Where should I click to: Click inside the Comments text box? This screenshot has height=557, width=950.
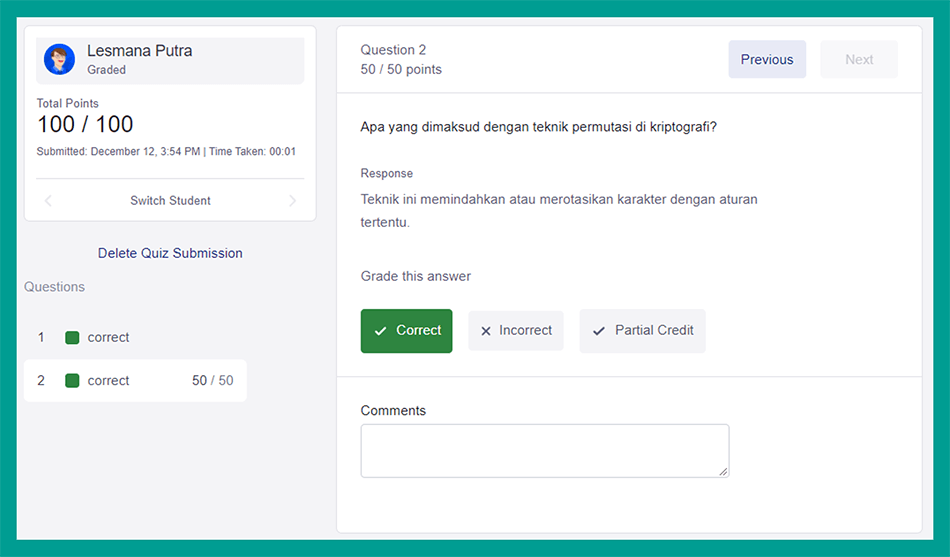(544, 450)
